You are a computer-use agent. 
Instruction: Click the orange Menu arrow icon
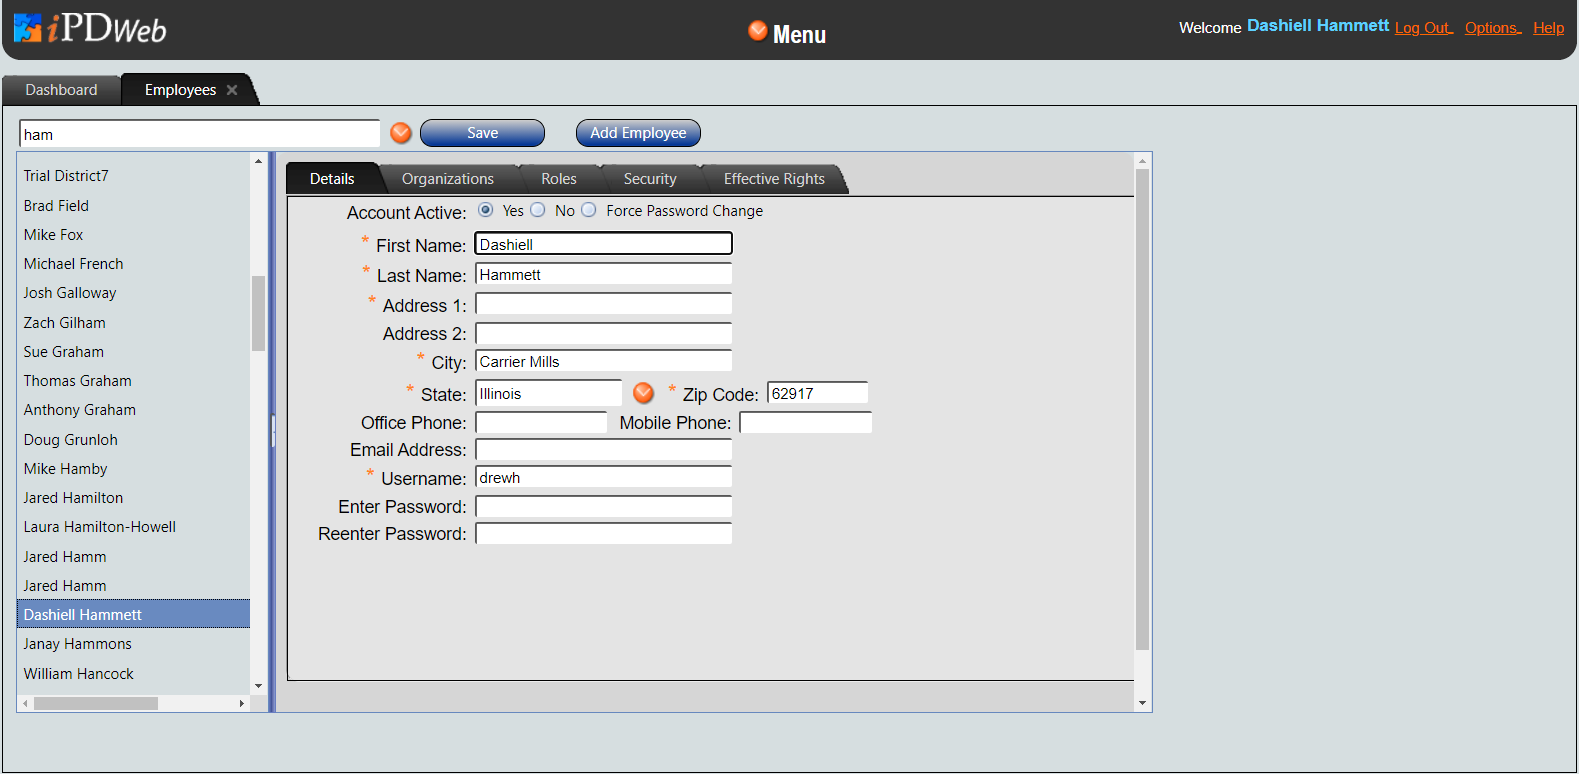(x=758, y=31)
